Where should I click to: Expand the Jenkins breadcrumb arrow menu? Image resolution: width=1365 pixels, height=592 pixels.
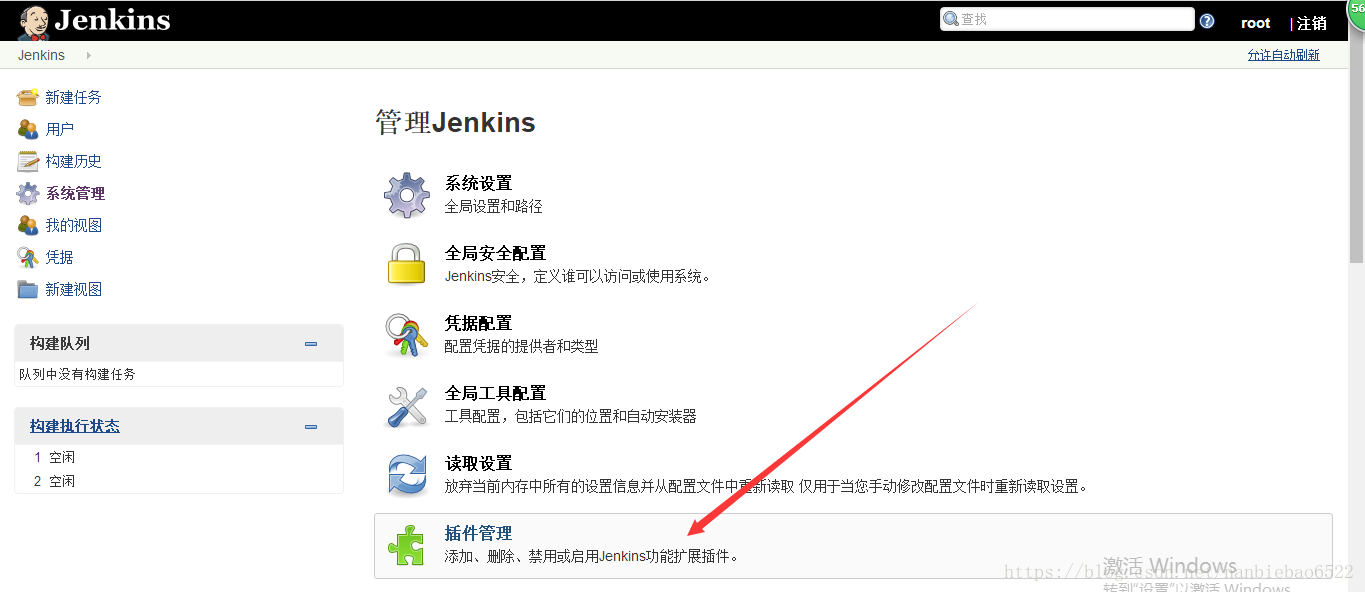(88, 55)
